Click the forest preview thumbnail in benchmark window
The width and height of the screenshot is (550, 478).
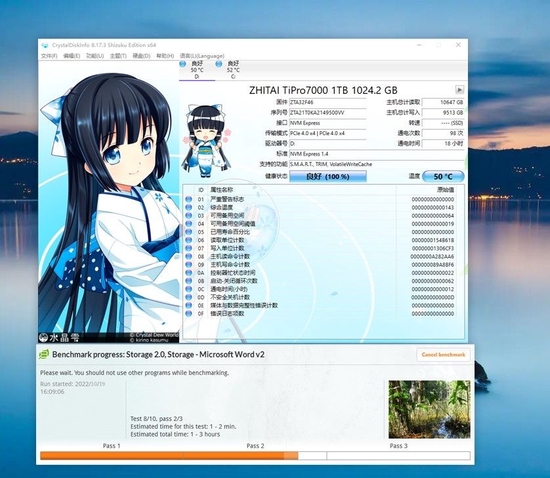click(429, 409)
